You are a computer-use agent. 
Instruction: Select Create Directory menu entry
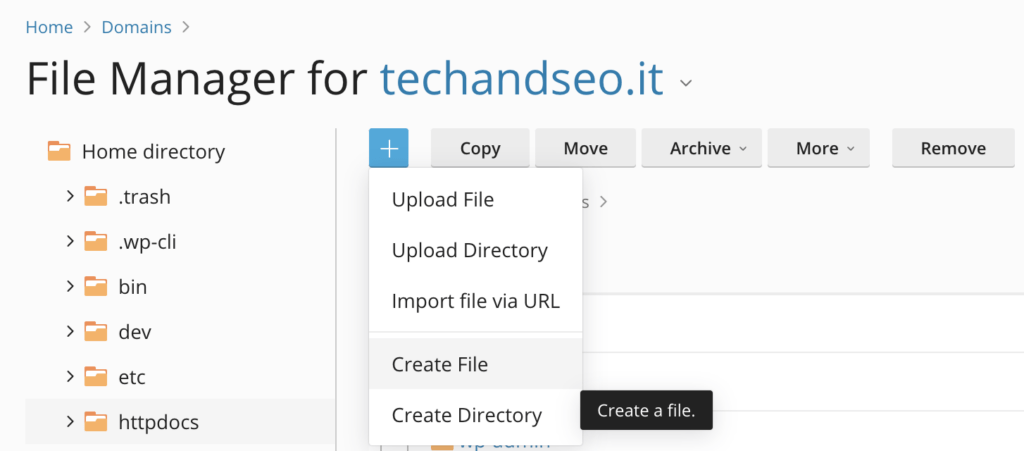[x=475, y=415]
